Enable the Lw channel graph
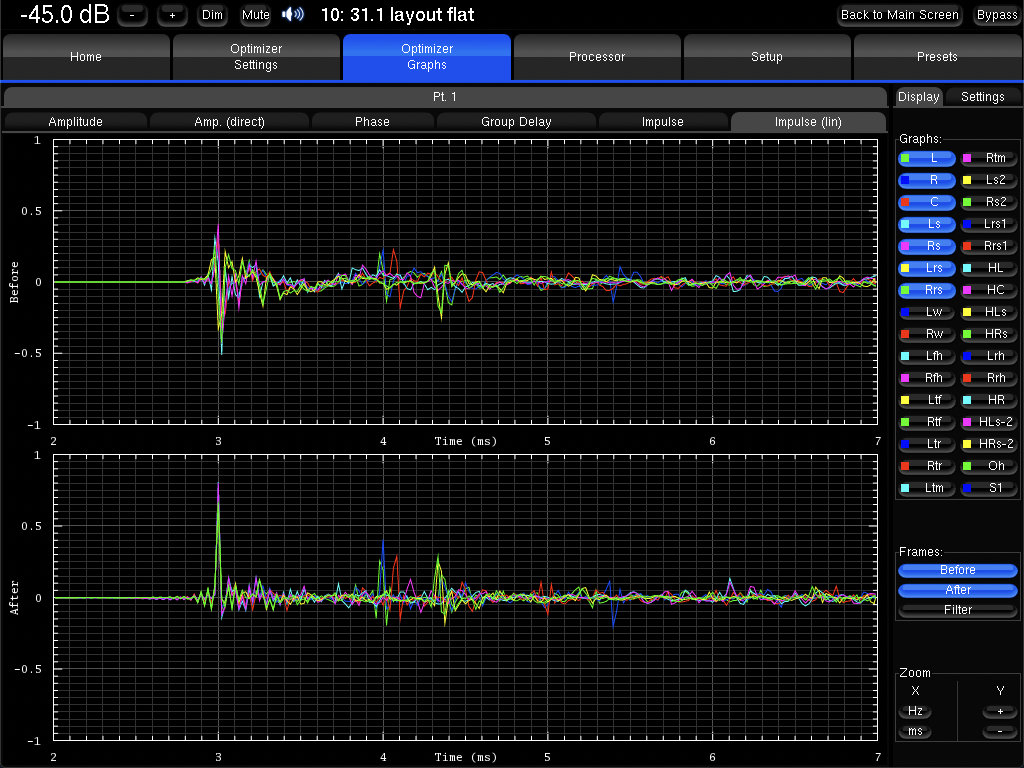This screenshot has width=1024, height=768. 926,312
